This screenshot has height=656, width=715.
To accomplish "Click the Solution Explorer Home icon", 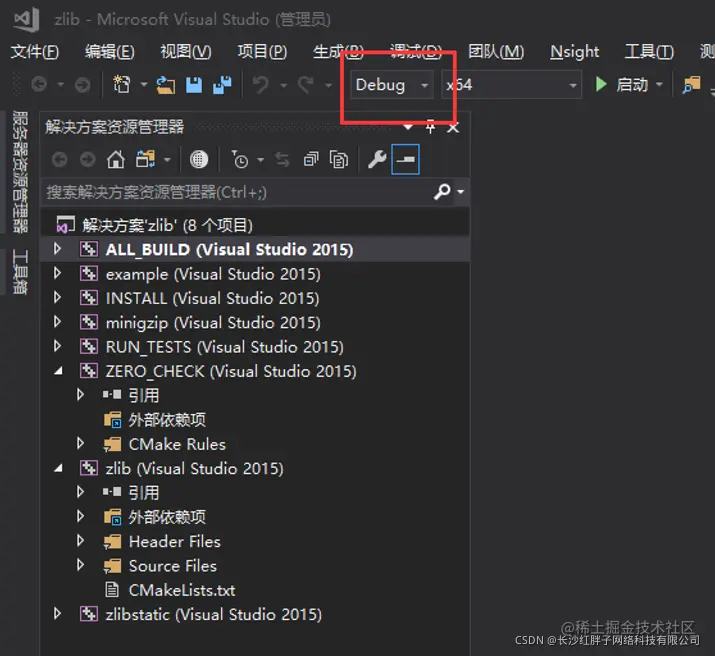I will [115, 160].
